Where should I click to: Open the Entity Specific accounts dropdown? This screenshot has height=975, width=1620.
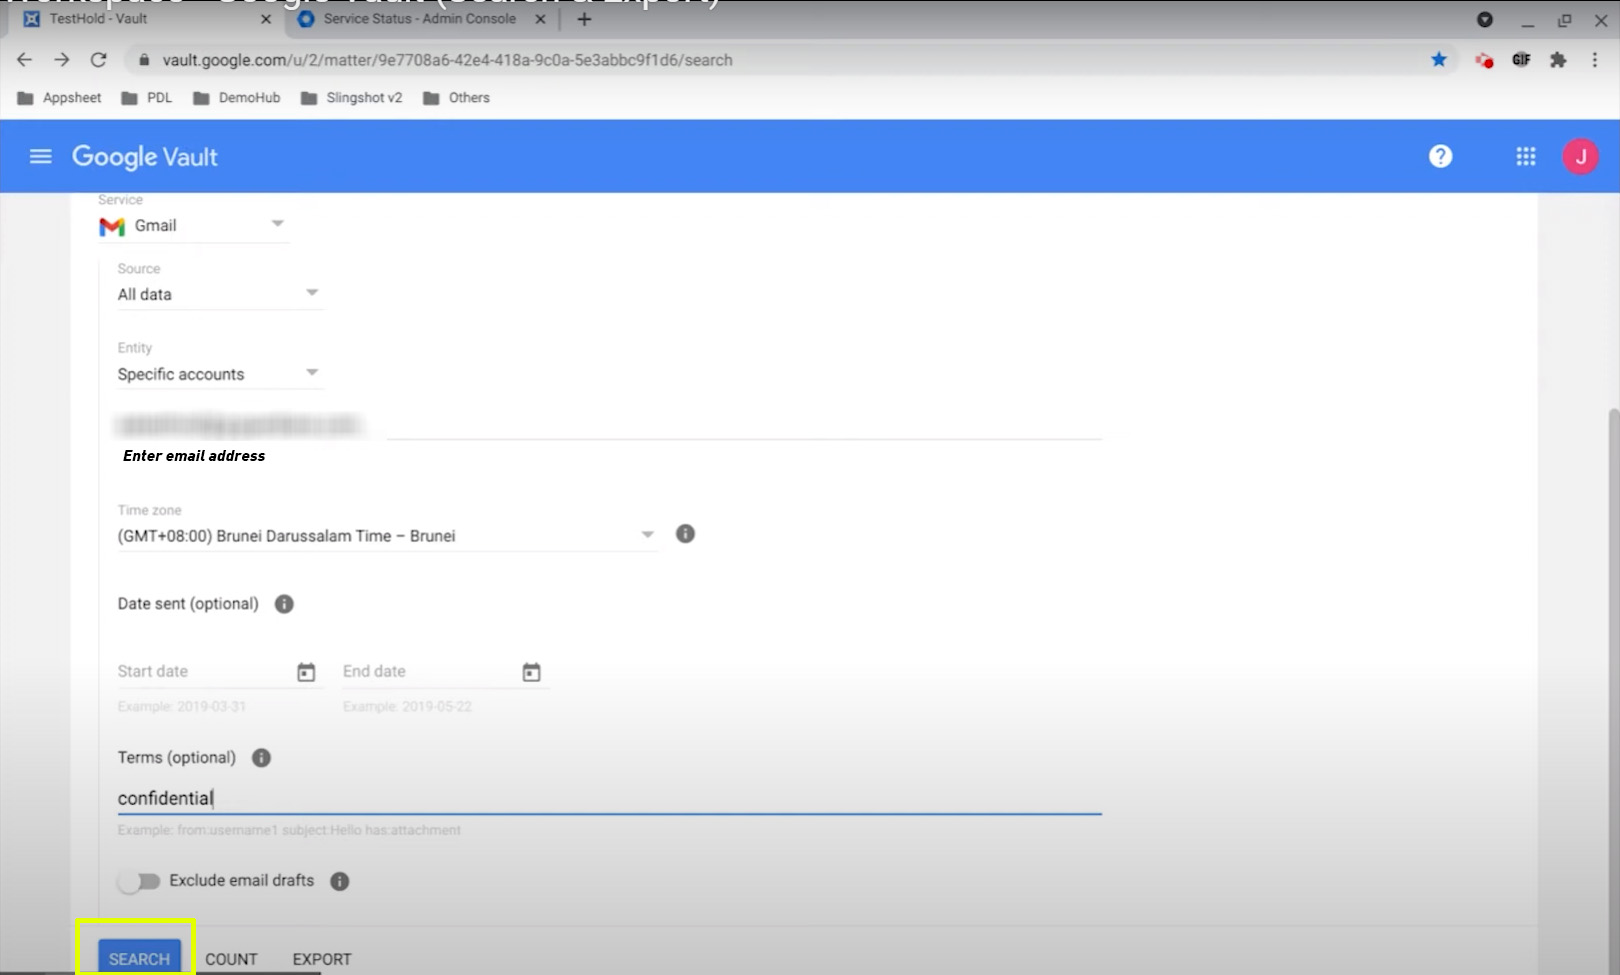point(219,374)
